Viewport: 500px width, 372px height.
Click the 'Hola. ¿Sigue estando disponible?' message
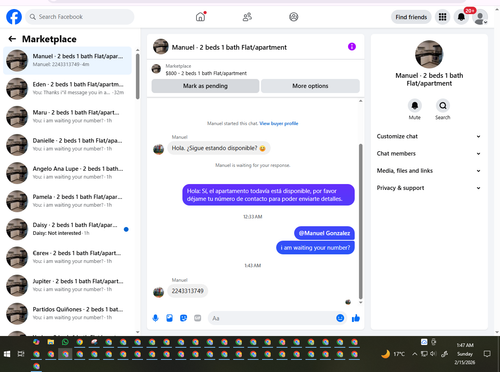(219, 148)
